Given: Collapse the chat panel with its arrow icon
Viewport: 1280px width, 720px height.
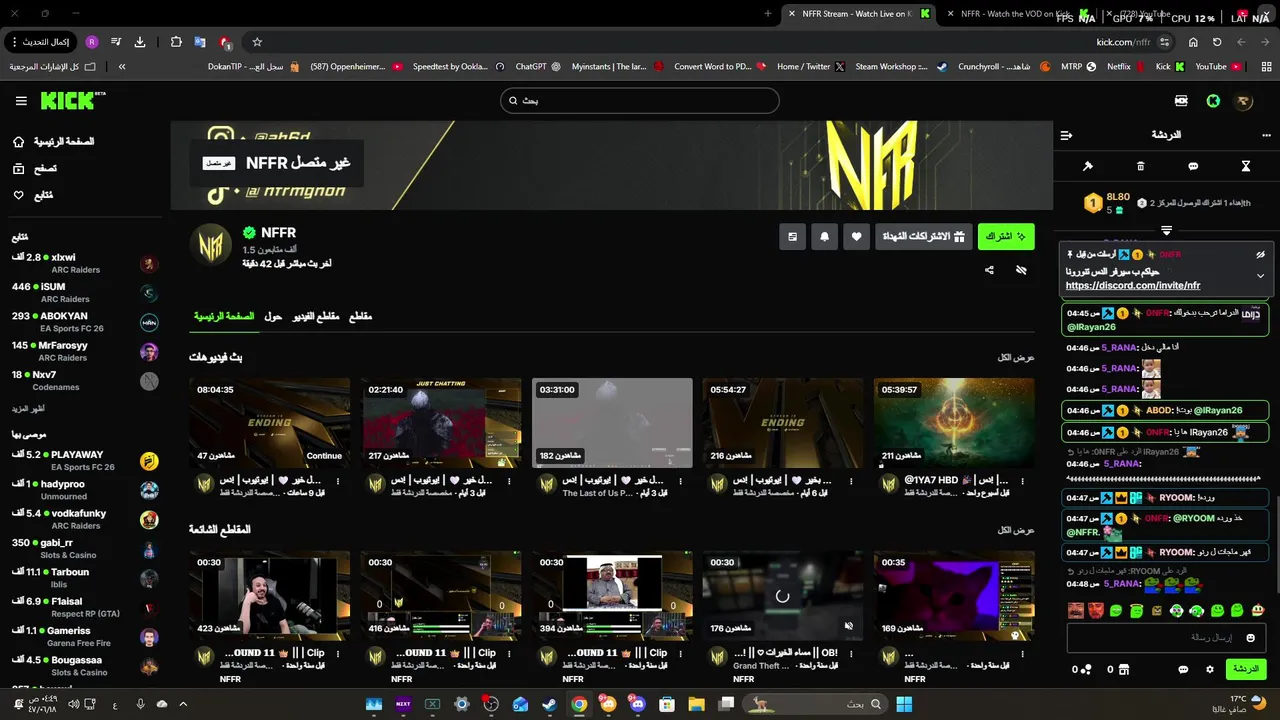Looking at the screenshot, I should point(1066,134).
